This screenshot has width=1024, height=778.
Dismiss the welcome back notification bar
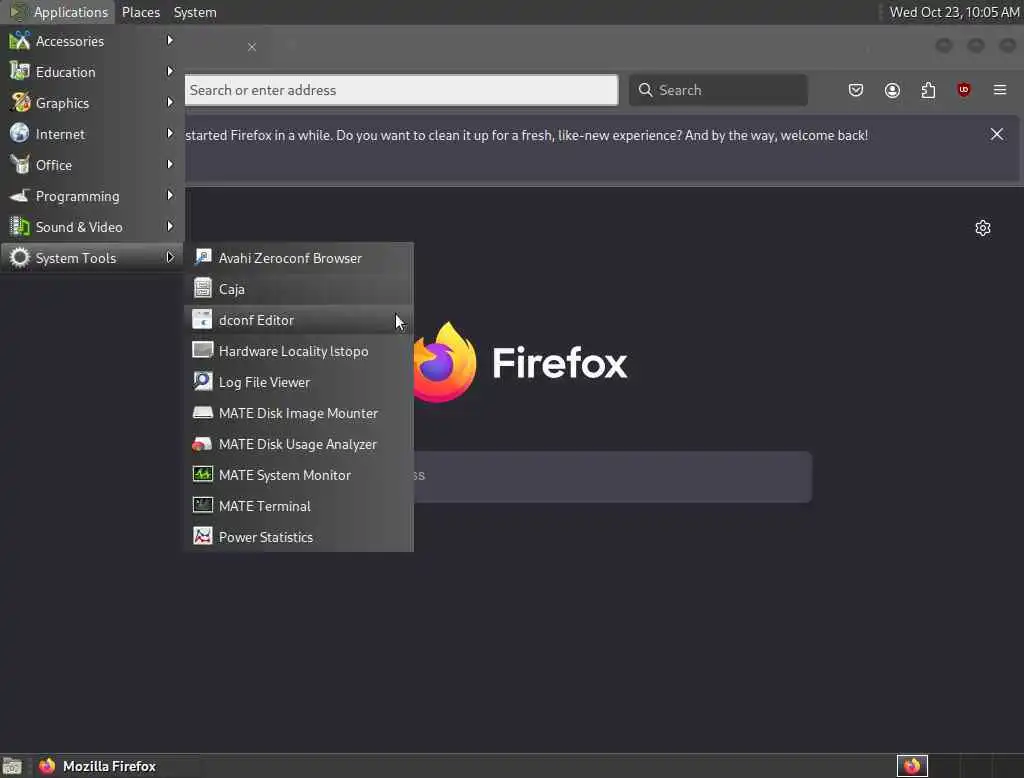997,135
